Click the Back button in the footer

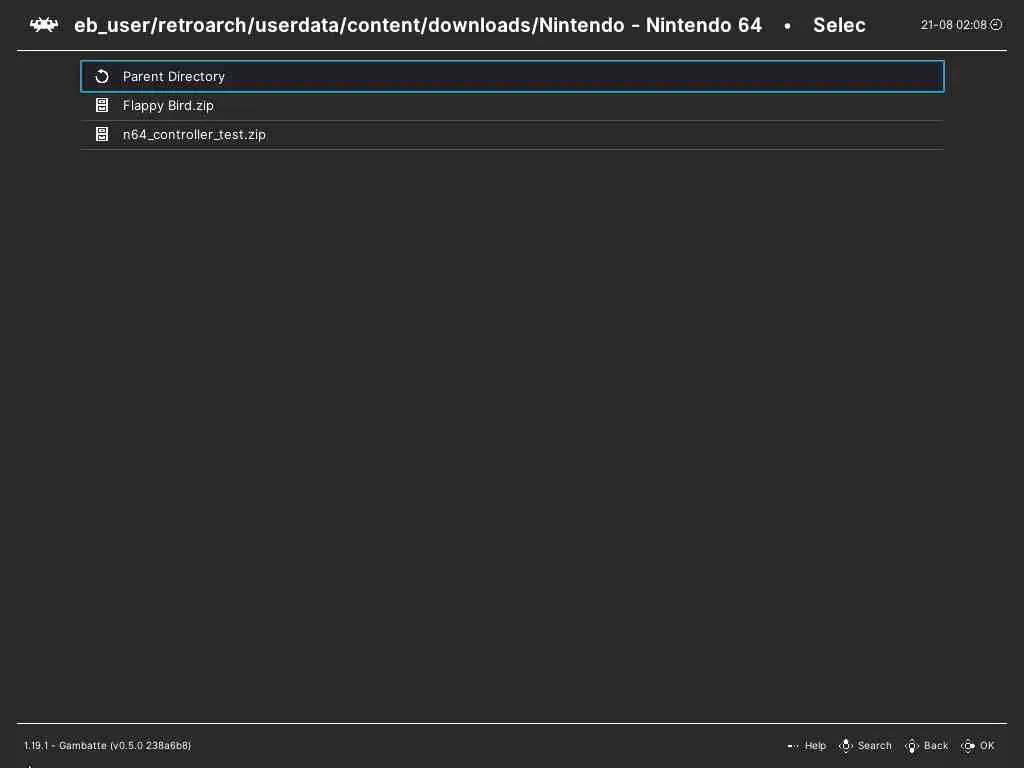pyautogui.click(x=927, y=745)
